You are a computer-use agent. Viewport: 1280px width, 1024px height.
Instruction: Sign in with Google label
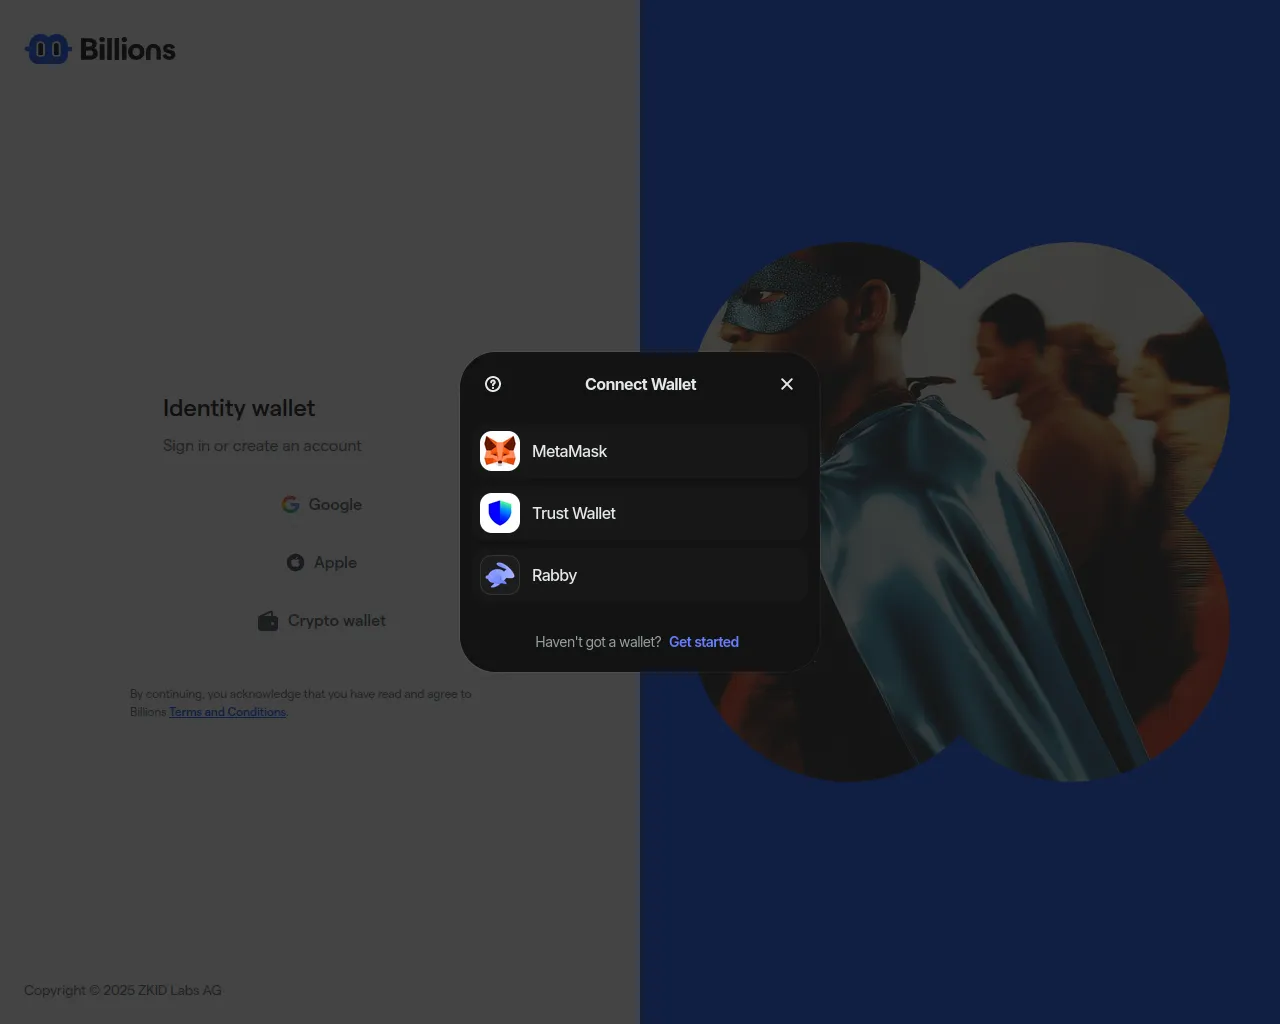coord(335,505)
